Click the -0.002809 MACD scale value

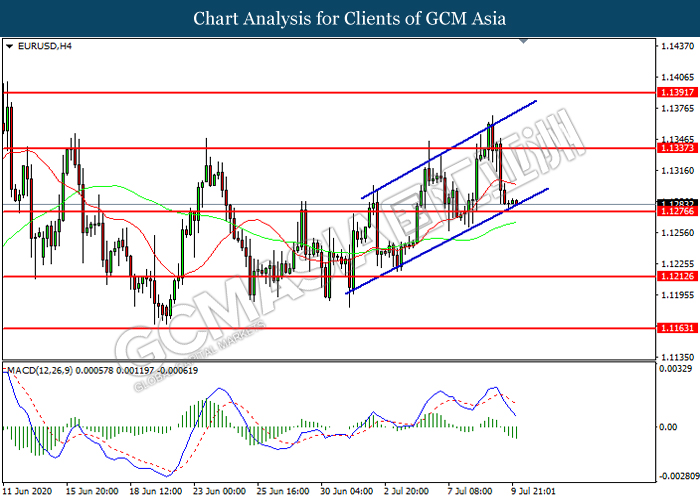677,476
